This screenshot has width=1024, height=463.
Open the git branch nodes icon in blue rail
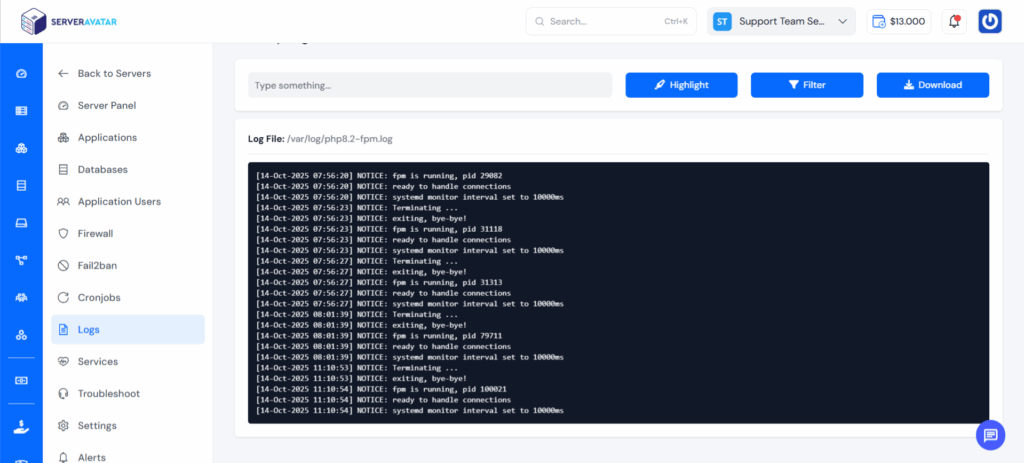tap(21, 261)
